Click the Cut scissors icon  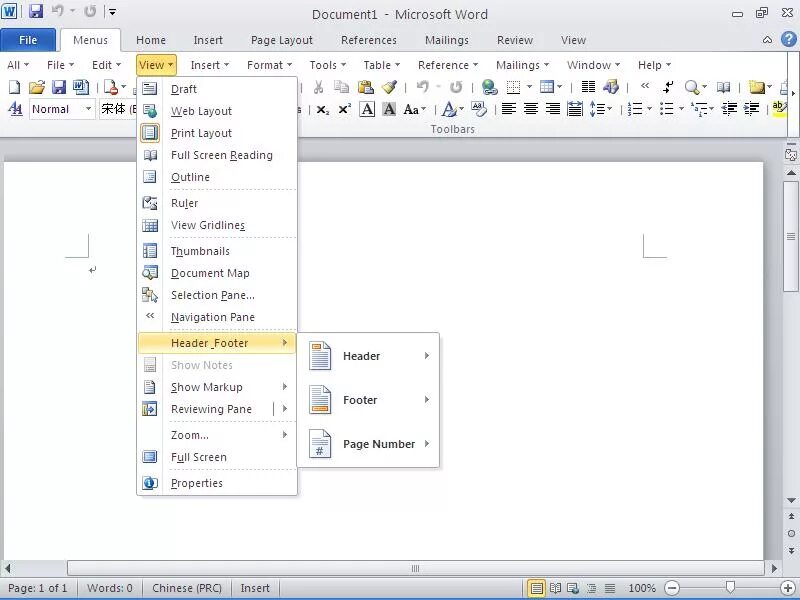click(318, 87)
